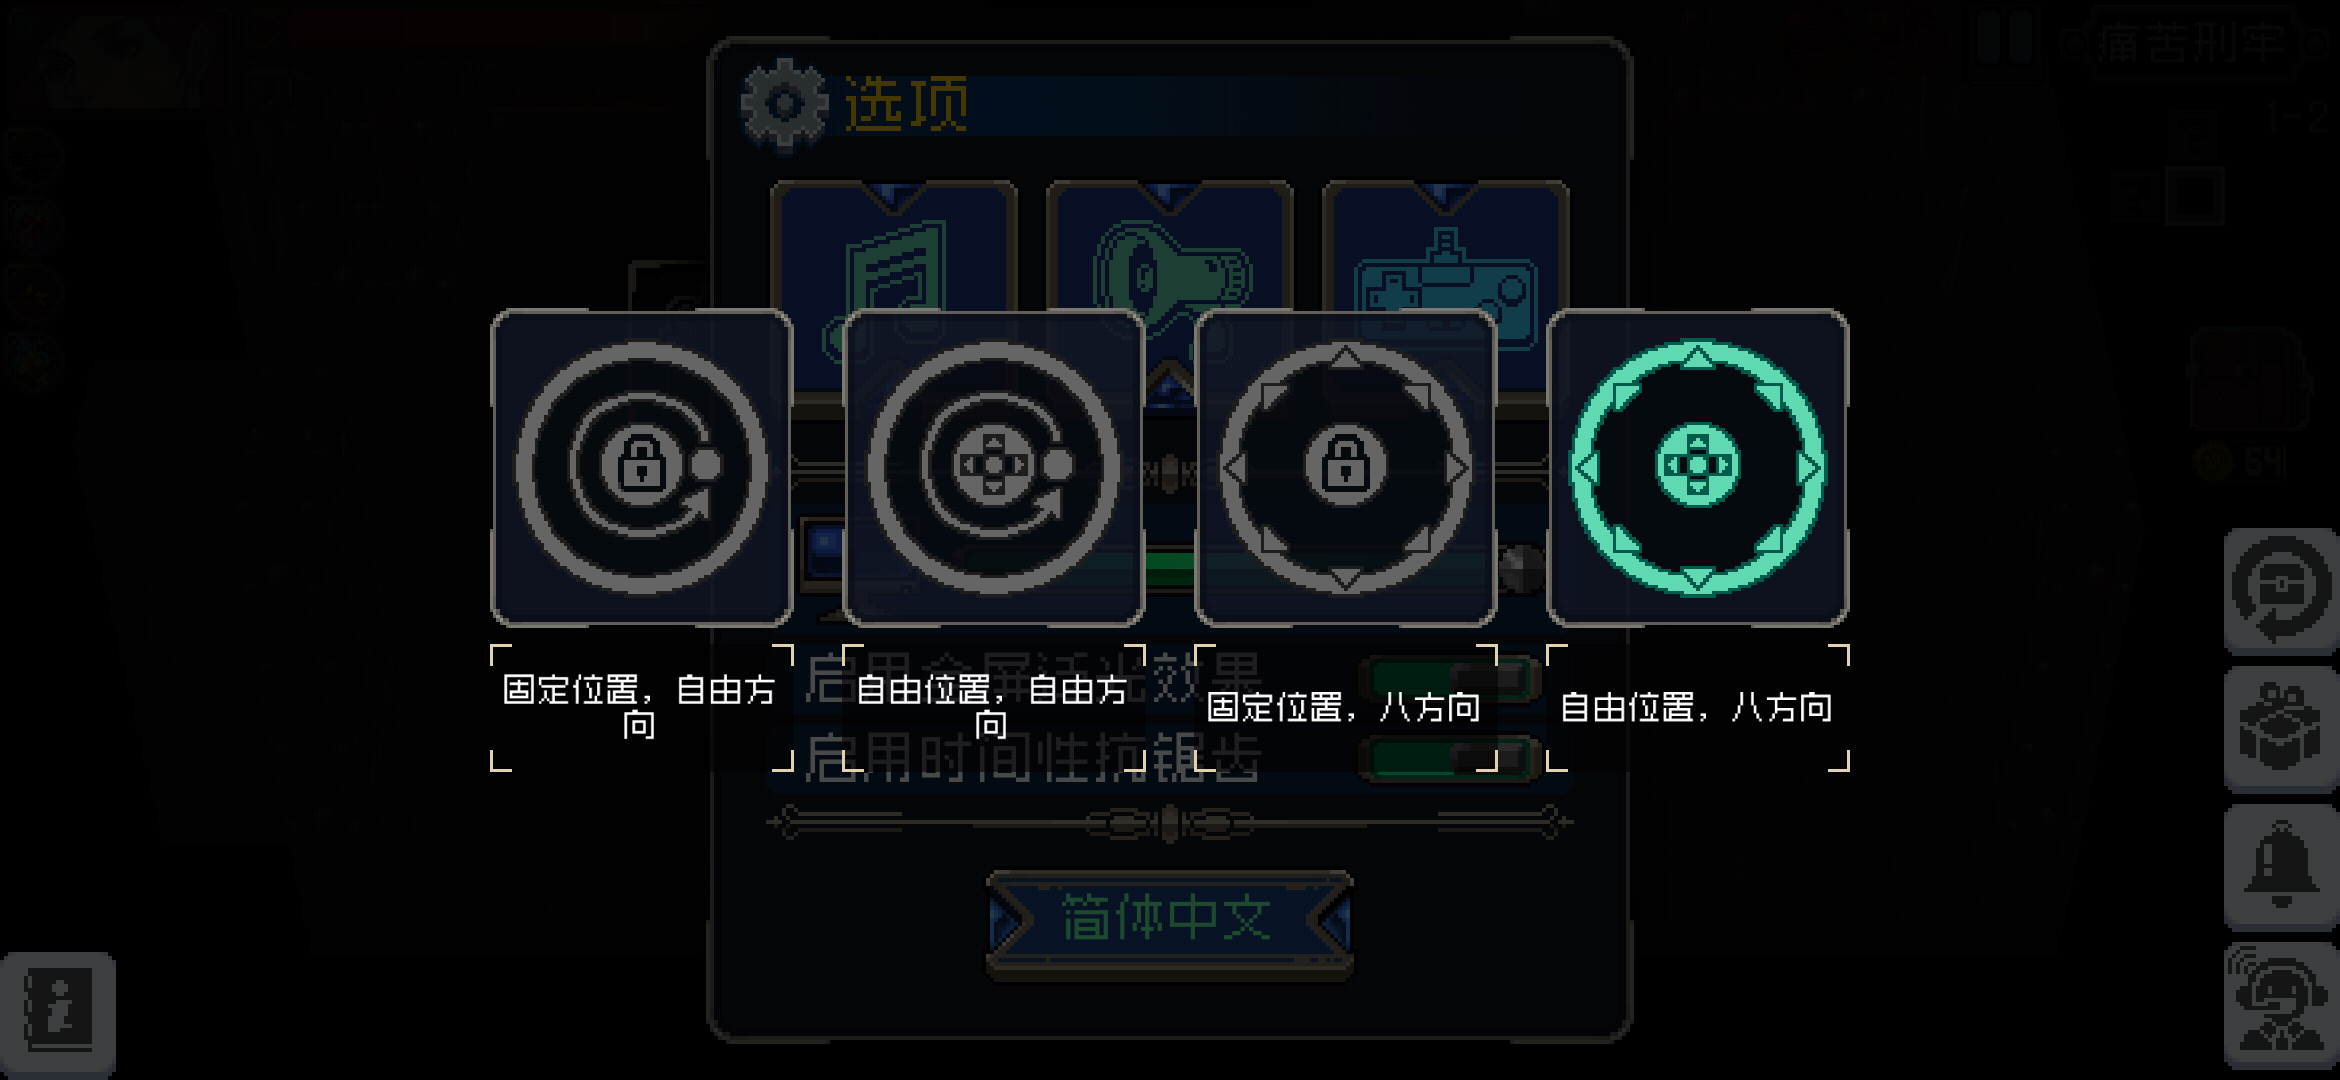Click the chat refresh icon
The width and height of the screenshot is (2340, 1080).
[x=2281, y=592]
